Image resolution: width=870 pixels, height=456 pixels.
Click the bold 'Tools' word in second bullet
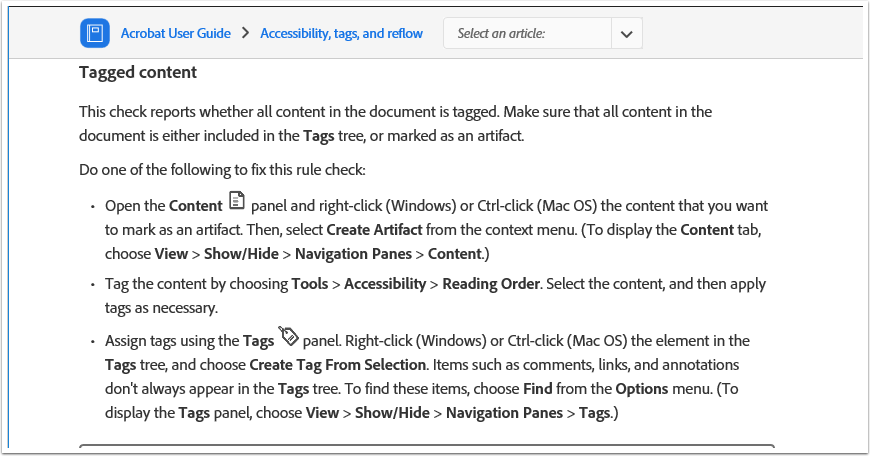point(310,284)
